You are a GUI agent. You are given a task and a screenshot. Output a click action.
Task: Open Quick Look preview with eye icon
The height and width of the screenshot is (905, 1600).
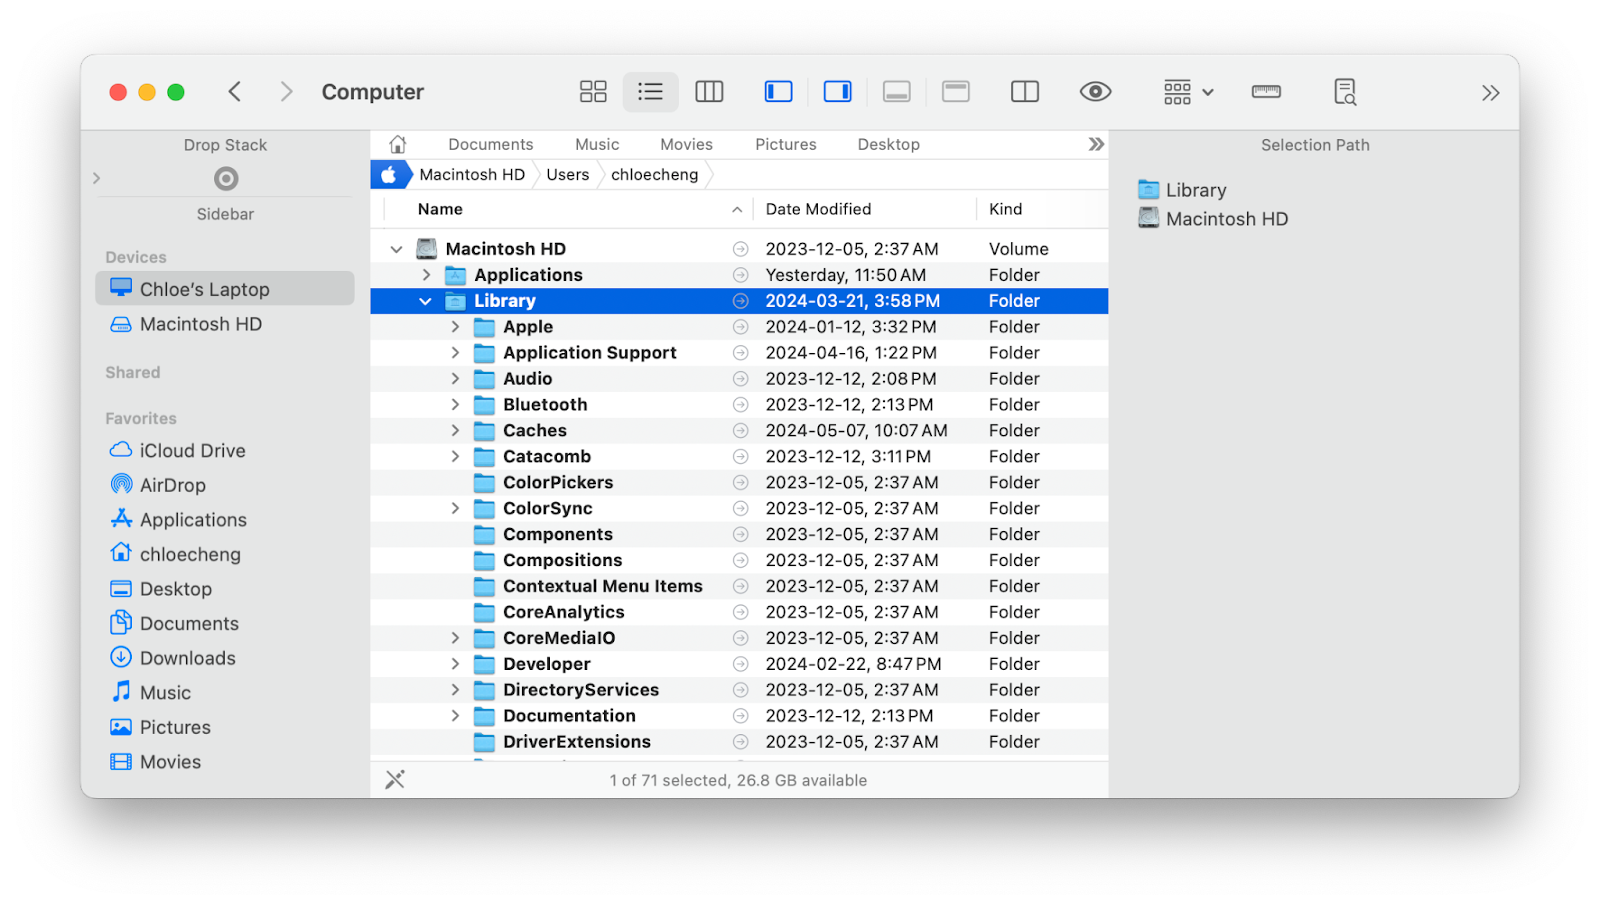1094,91
